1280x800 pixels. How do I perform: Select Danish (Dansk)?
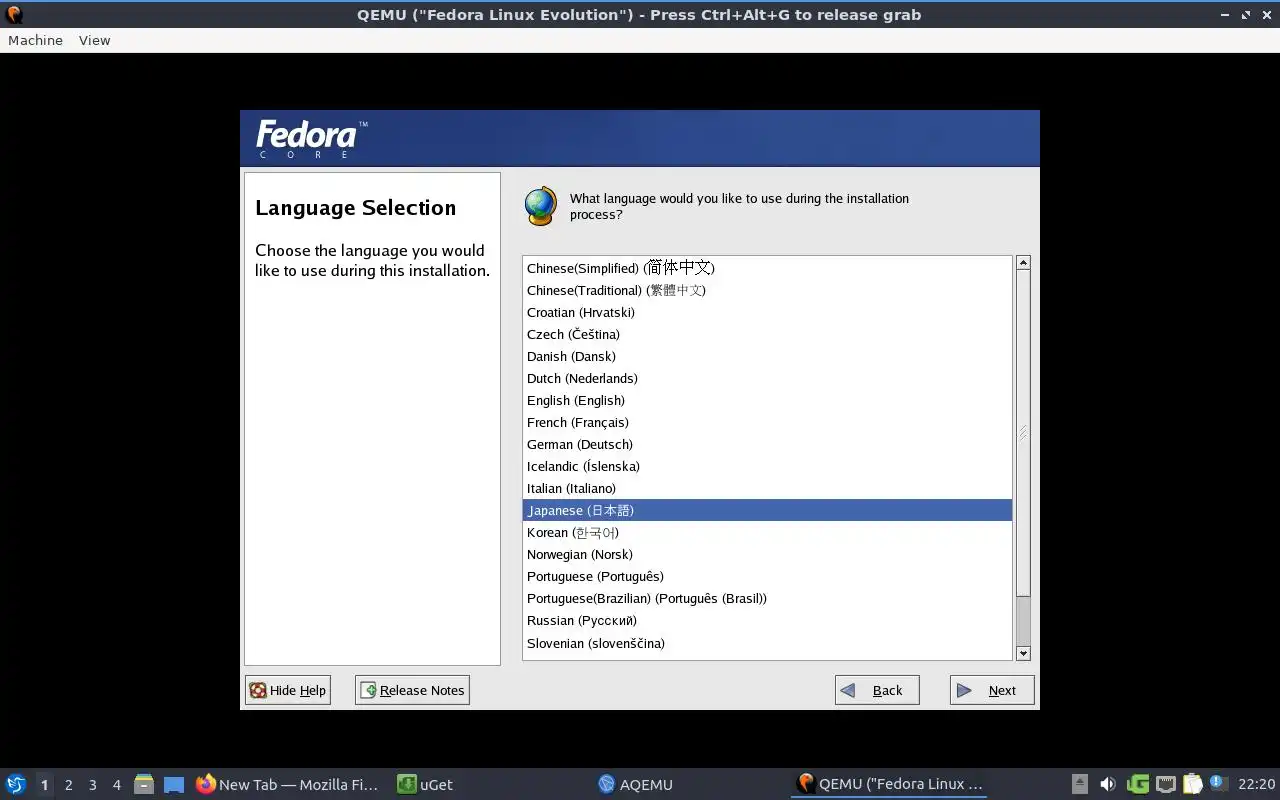click(767, 356)
